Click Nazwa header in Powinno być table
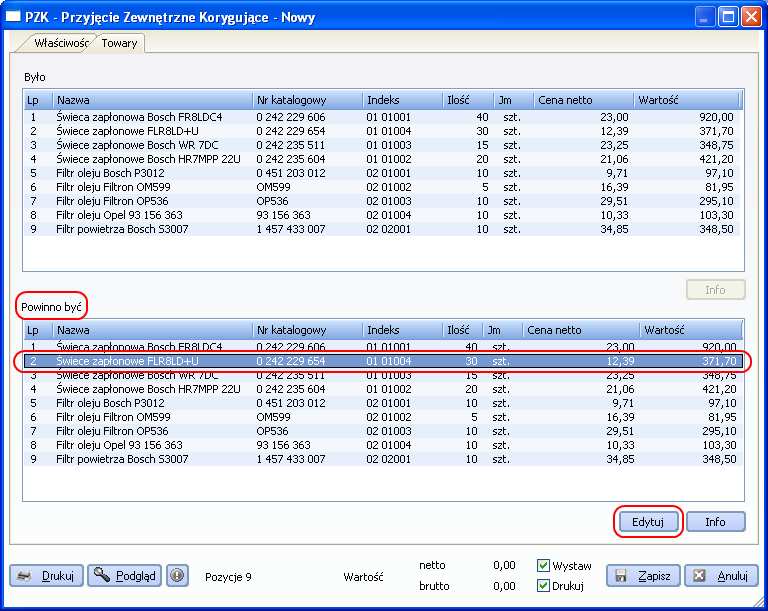The height and width of the screenshot is (611, 768). click(x=152, y=330)
